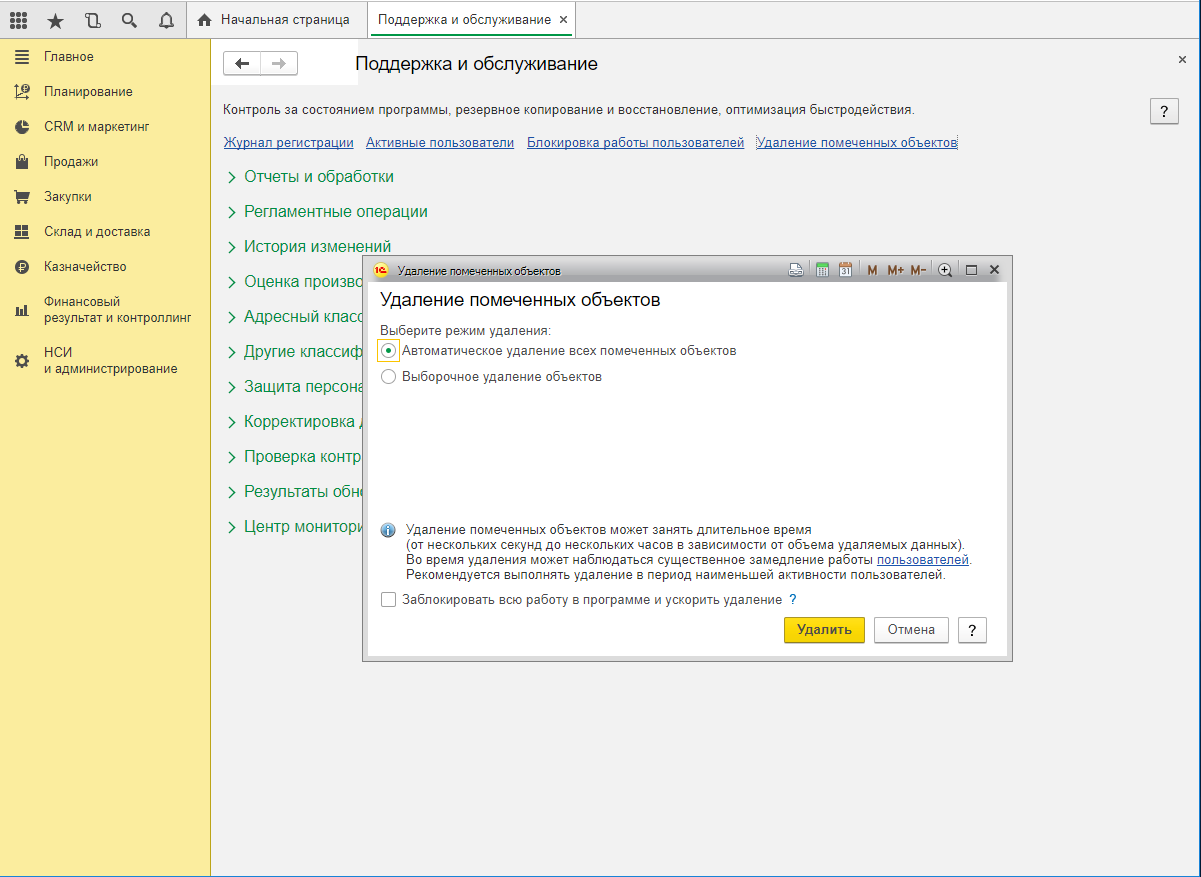Click the Главное section icon
1201x877 pixels.
[x=22, y=57]
